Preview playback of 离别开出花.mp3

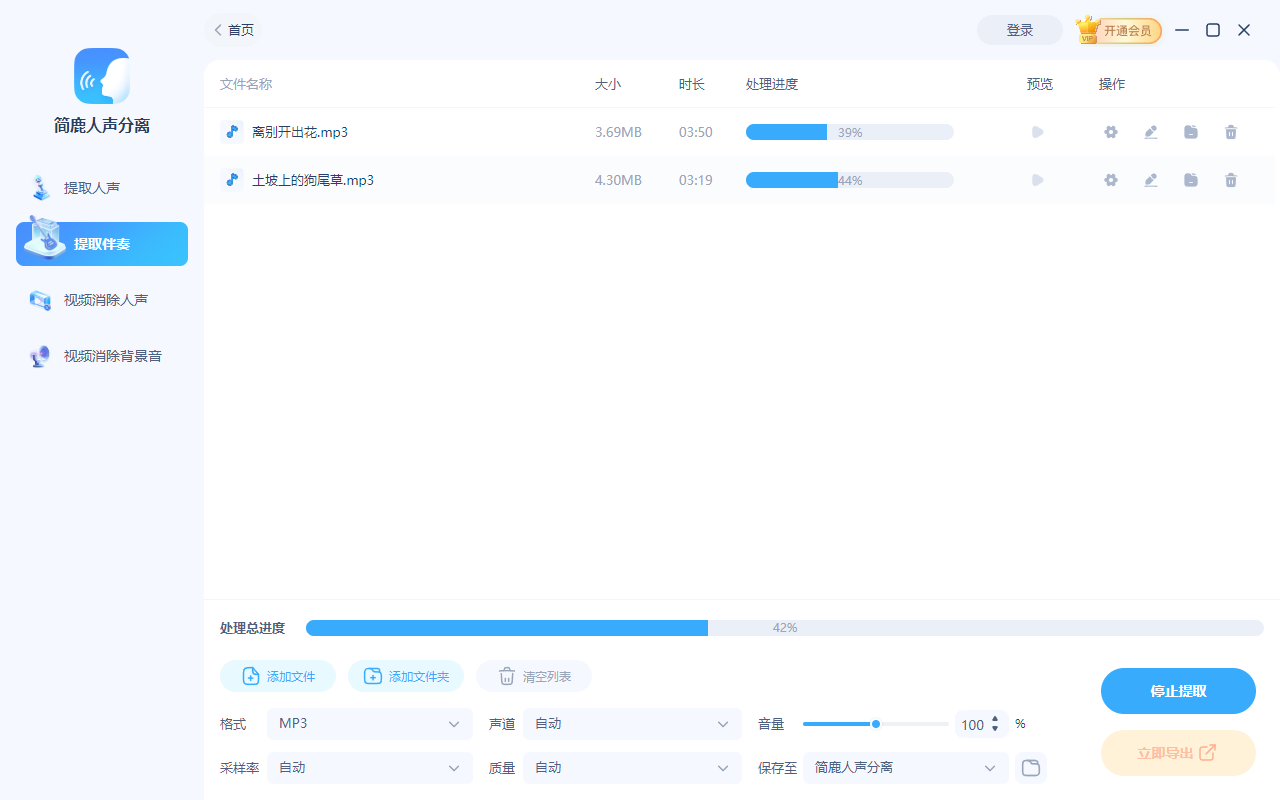tap(1037, 131)
